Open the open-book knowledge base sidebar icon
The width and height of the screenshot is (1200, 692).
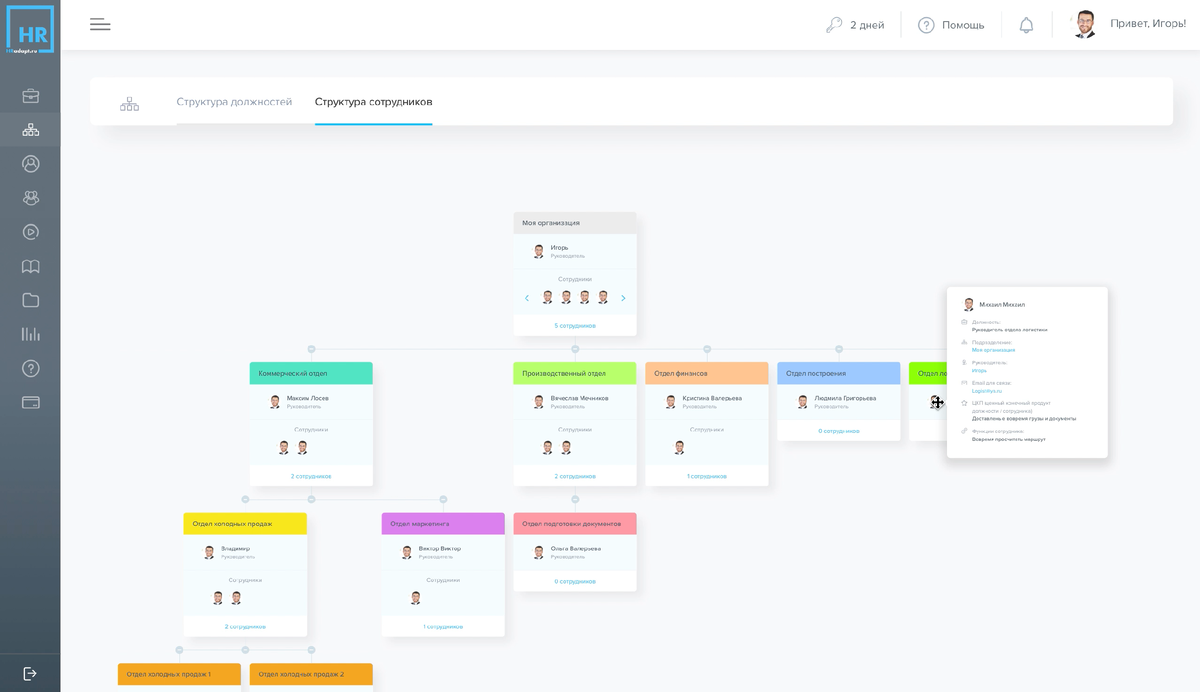click(x=31, y=266)
